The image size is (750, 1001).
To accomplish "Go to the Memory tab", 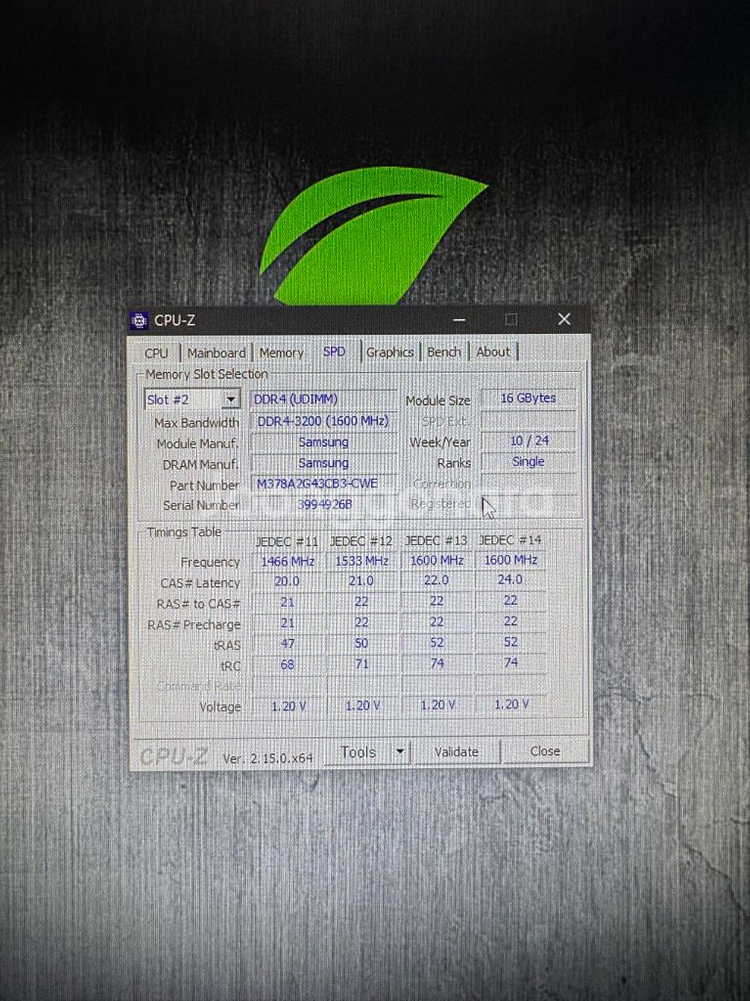I will [x=281, y=353].
